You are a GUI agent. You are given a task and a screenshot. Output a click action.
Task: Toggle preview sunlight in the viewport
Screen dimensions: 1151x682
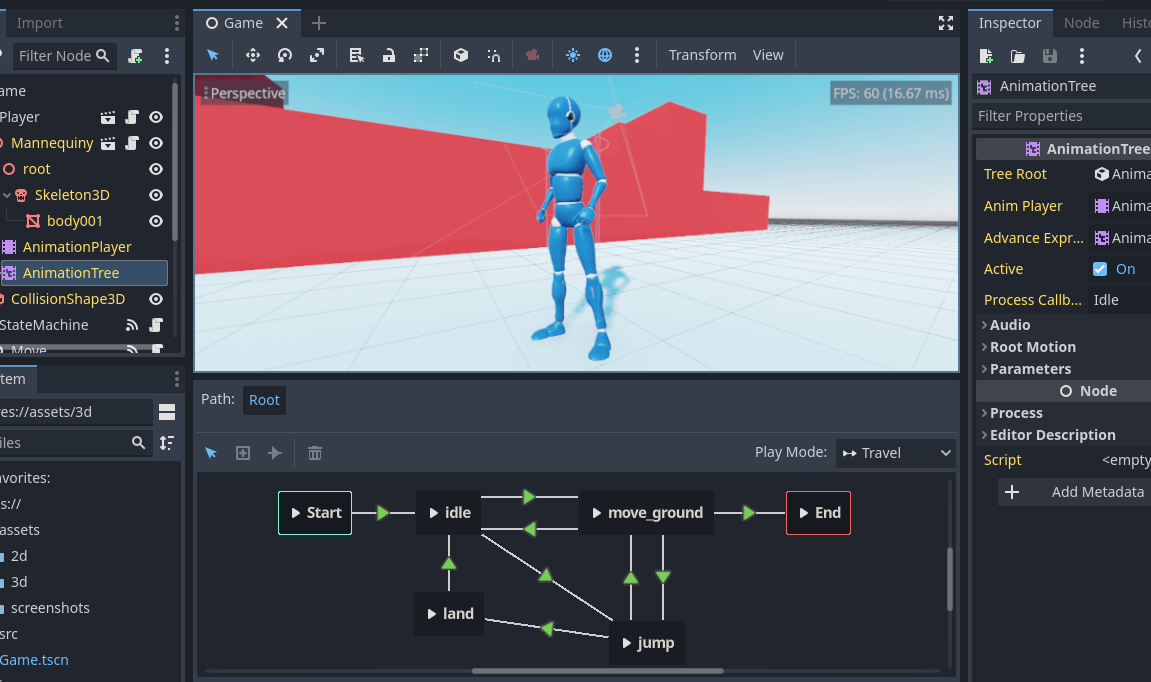[x=573, y=55]
